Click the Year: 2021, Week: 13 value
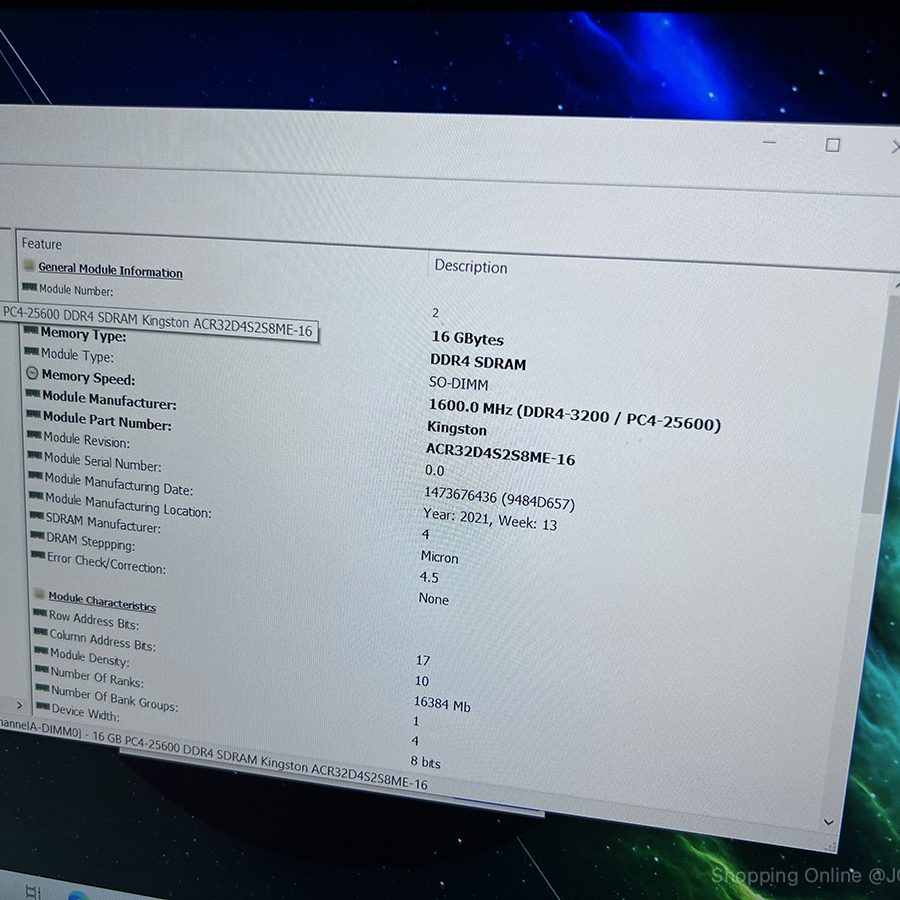 coord(490,518)
